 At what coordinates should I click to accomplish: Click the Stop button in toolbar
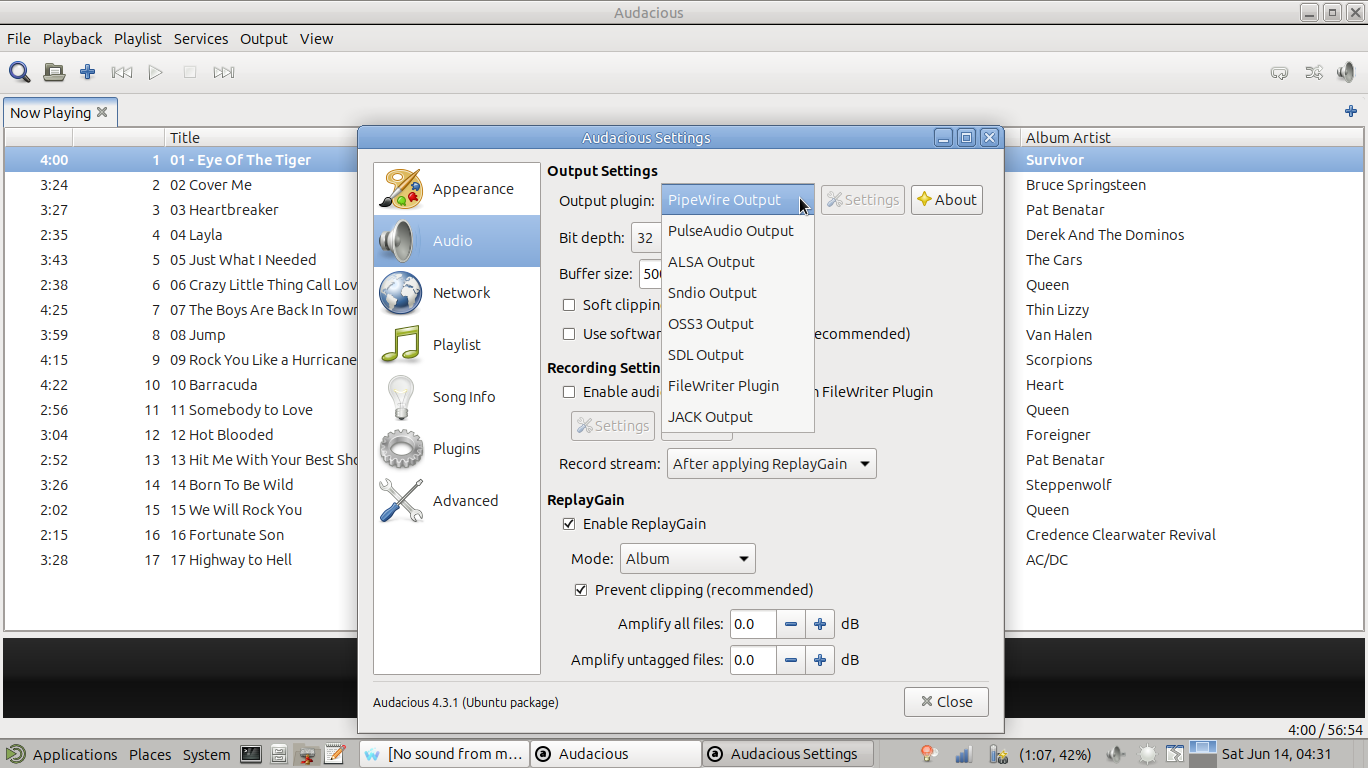pyautogui.click(x=190, y=72)
